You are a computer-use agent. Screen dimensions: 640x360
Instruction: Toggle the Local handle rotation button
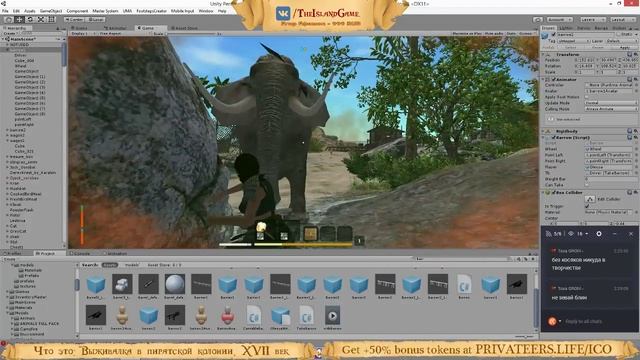[95, 19]
